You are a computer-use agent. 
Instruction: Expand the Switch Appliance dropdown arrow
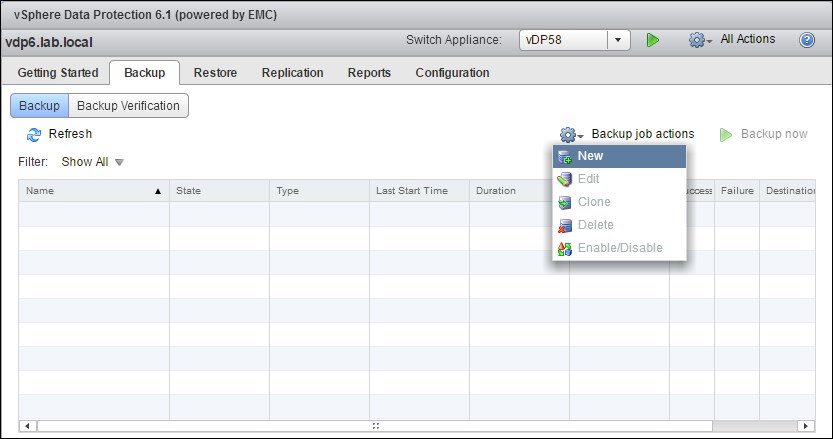[618, 40]
